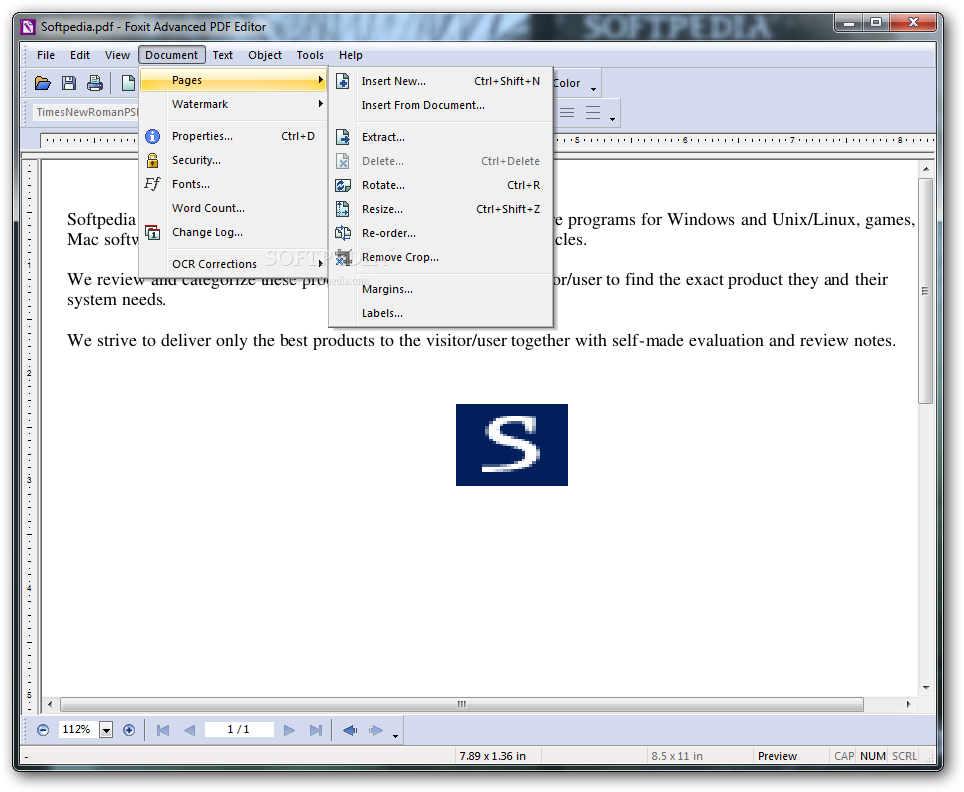Click the horizontal scrollbar thumb

(462, 705)
